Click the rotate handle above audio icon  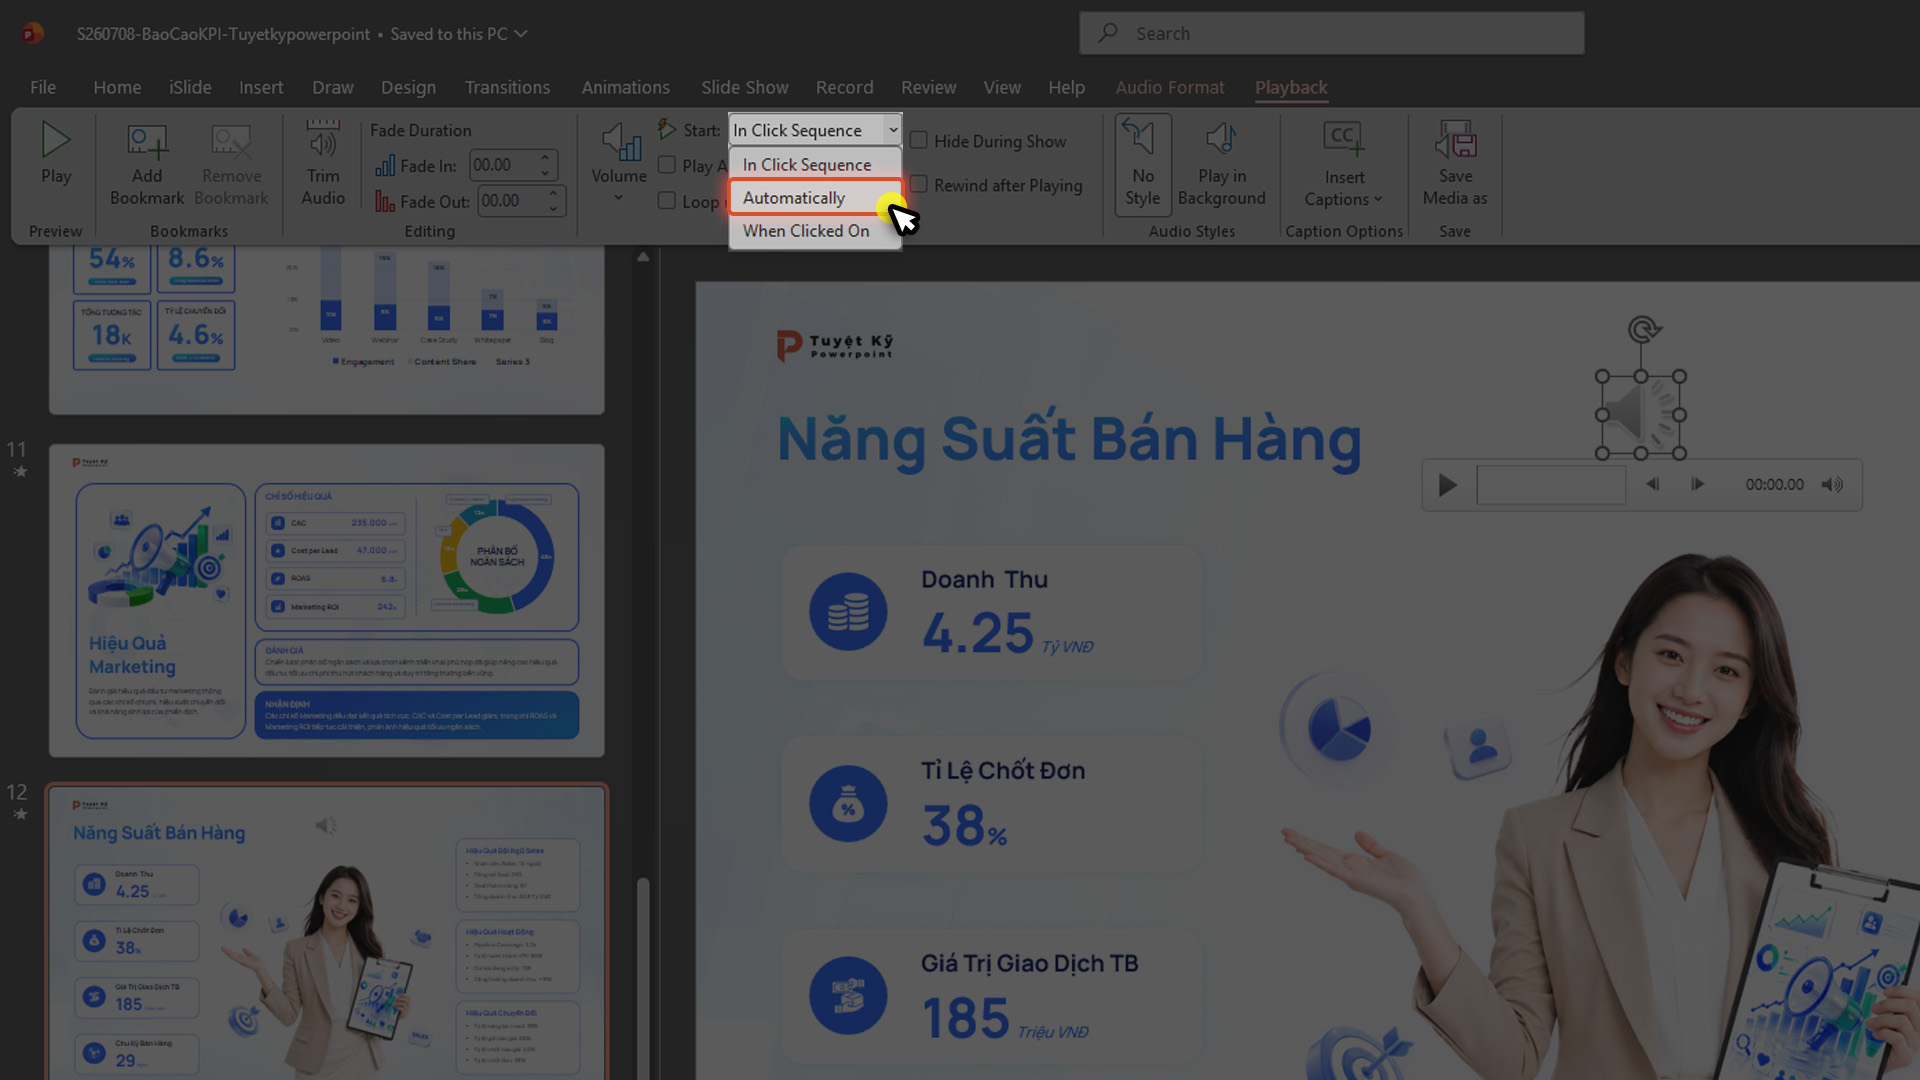1643,329
